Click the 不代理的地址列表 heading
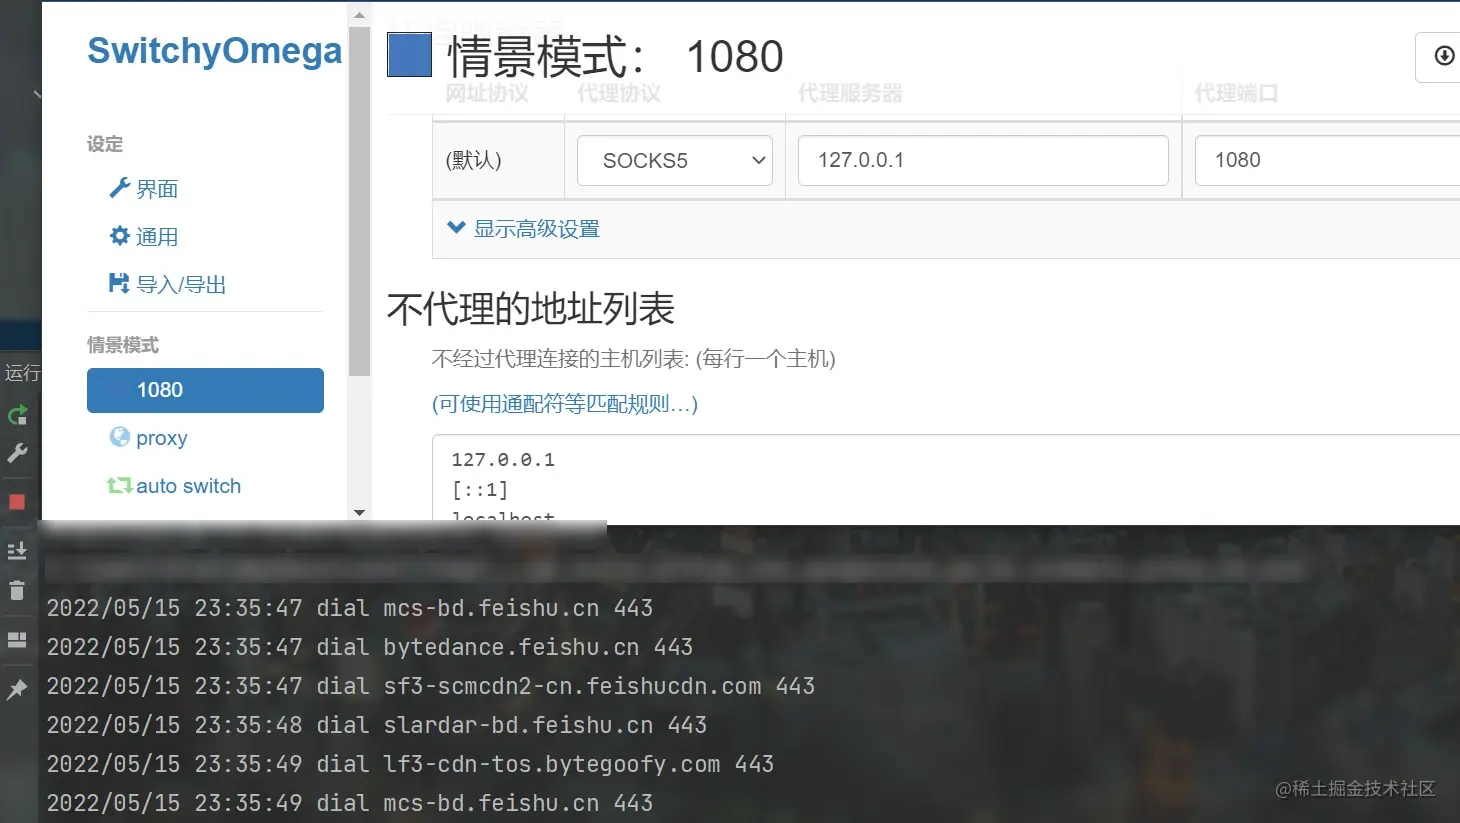 [x=531, y=309]
